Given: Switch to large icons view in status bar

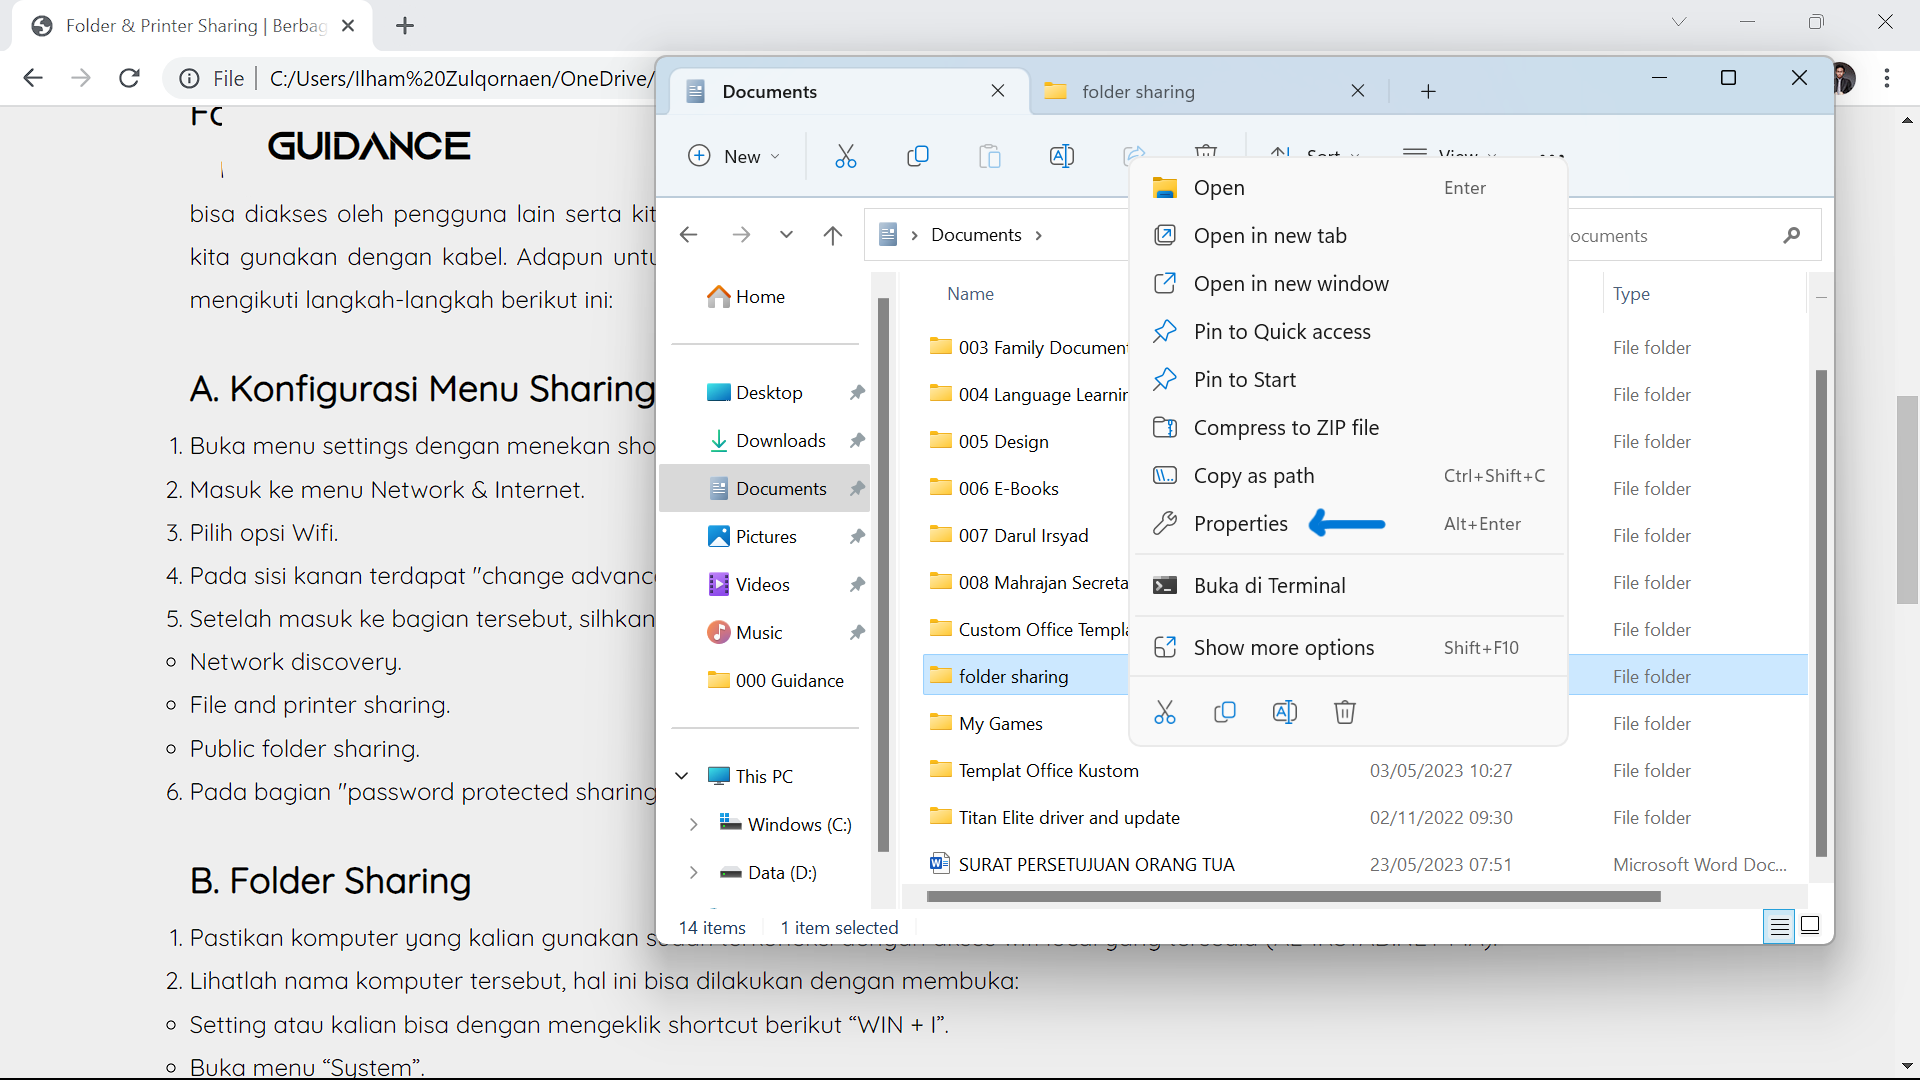Looking at the screenshot, I should [1810, 926].
